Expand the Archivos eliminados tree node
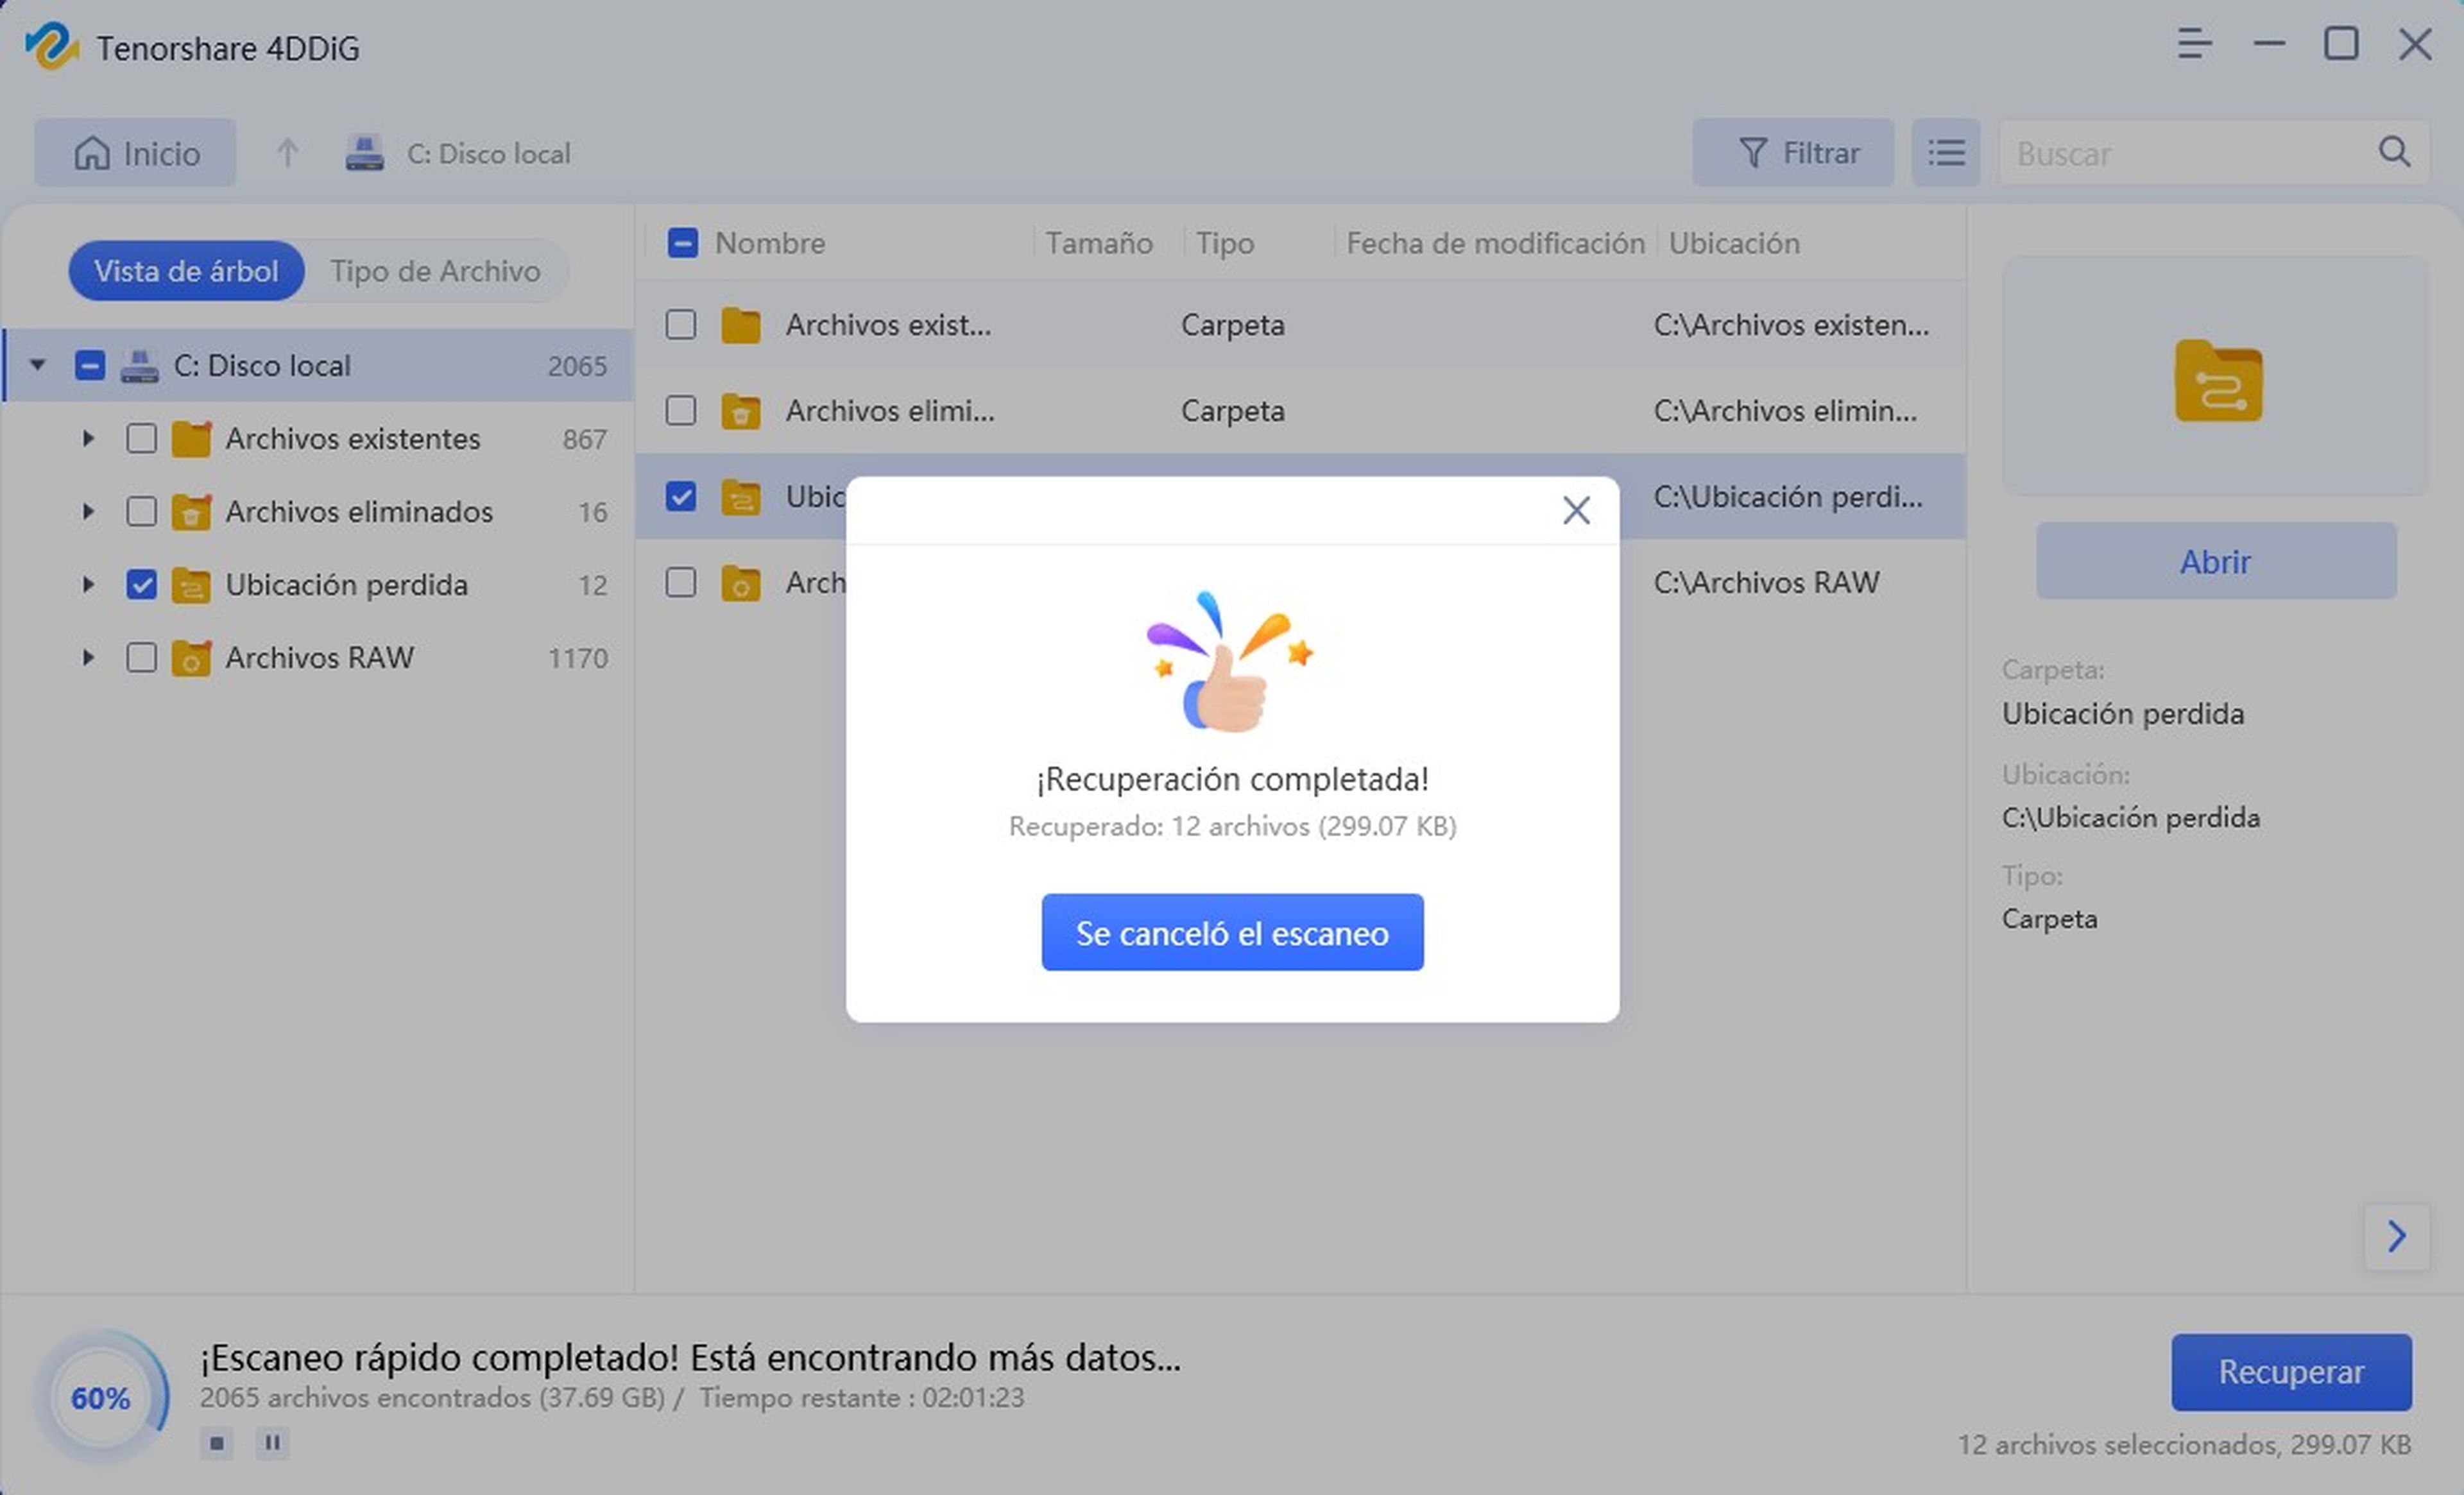 [x=88, y=512]
